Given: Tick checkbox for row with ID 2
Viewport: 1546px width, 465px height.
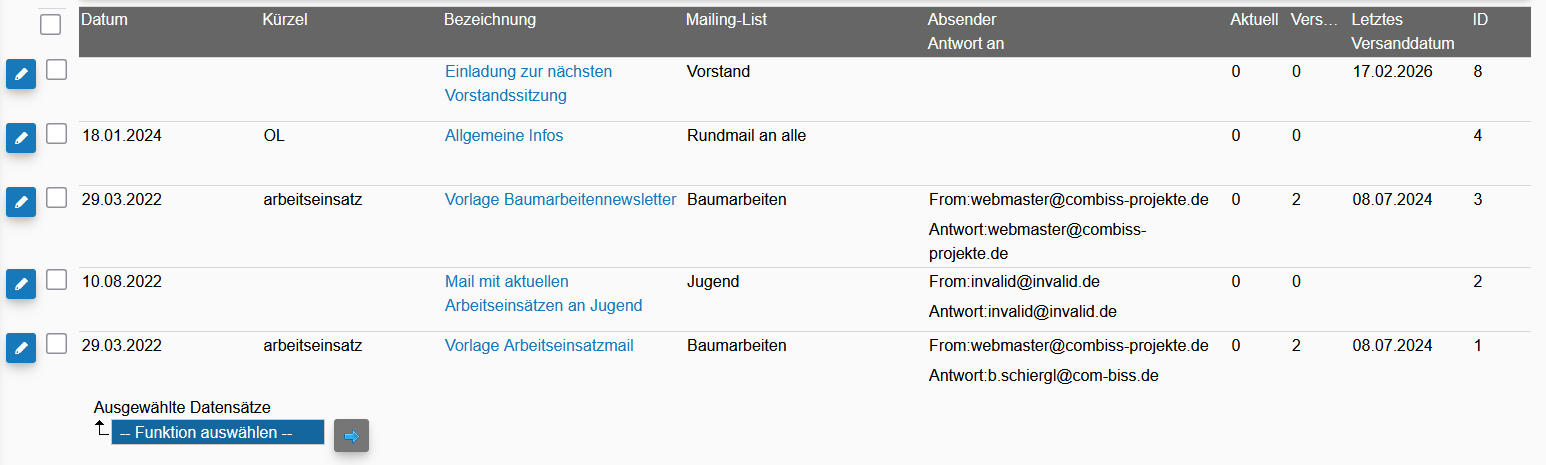Looking at the screenshot, I should click(57, 279).
